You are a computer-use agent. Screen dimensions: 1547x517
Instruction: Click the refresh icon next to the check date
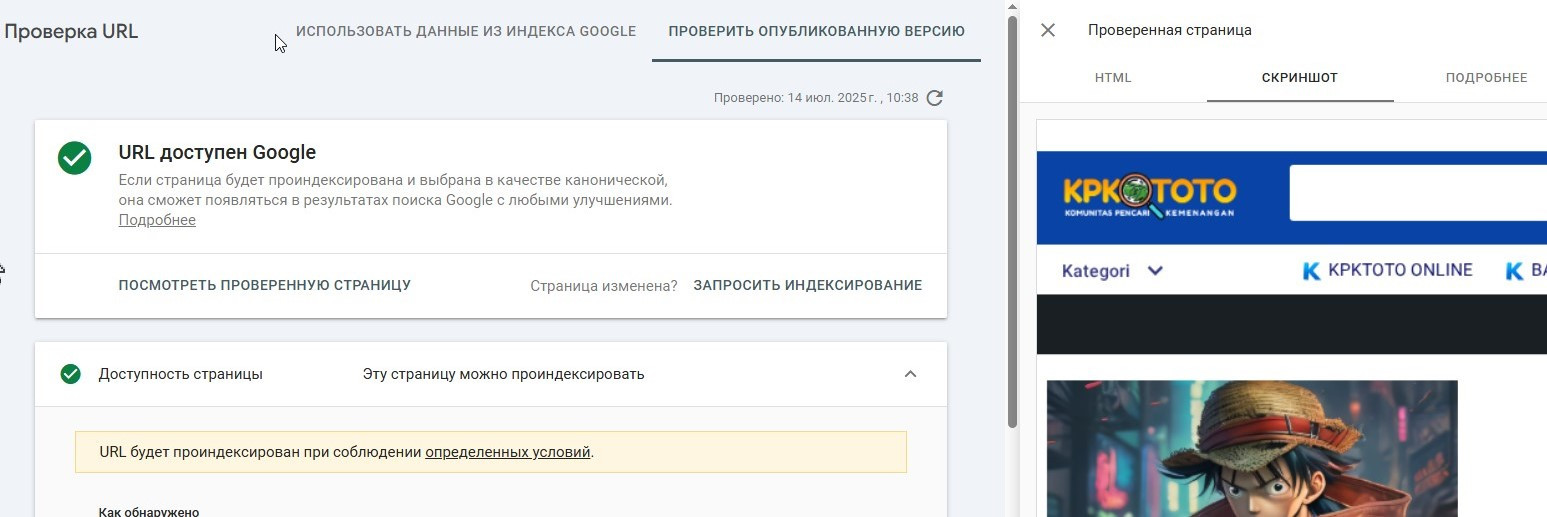point(935,98)
